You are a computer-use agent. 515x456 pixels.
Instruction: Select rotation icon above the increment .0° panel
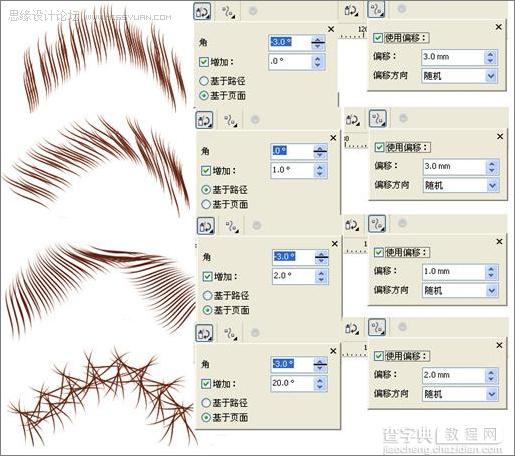coord(202,11)
